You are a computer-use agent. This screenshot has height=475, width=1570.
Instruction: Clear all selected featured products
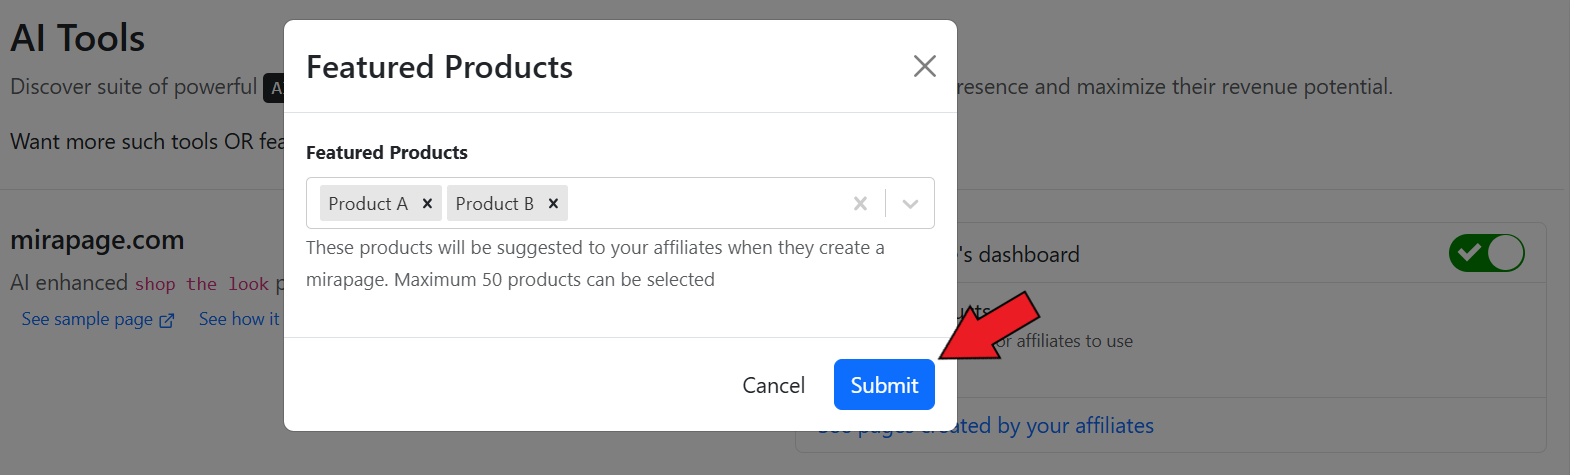860,203
